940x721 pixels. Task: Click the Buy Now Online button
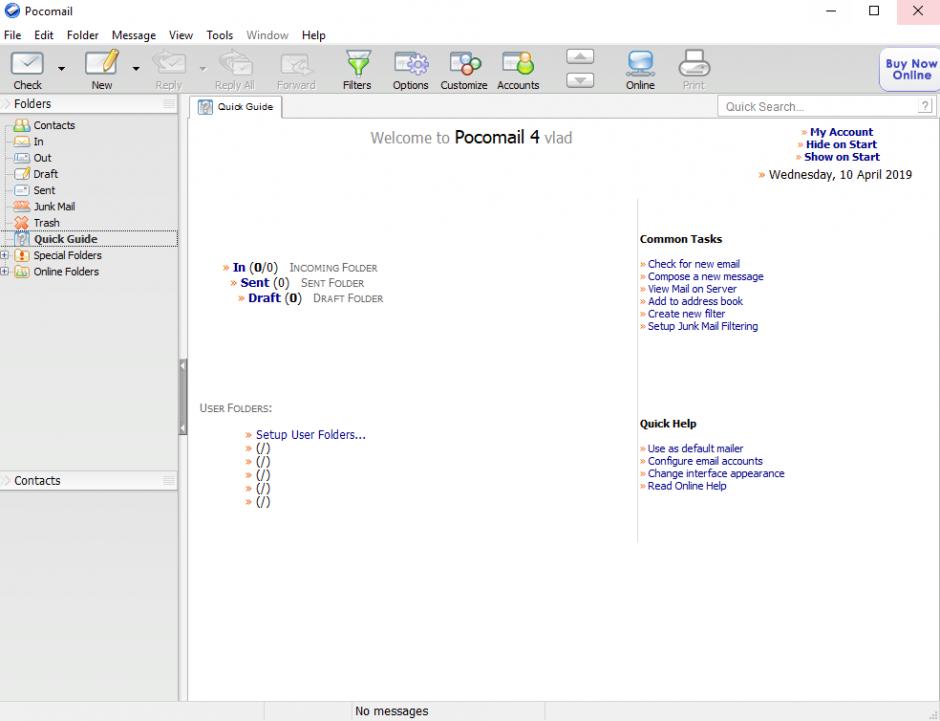point(910,70)
